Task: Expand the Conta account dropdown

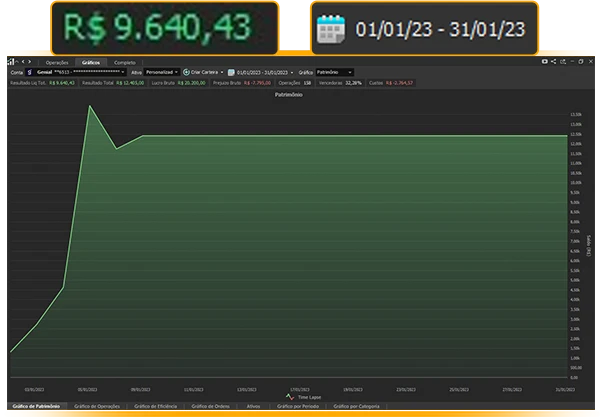Action: 76,72
